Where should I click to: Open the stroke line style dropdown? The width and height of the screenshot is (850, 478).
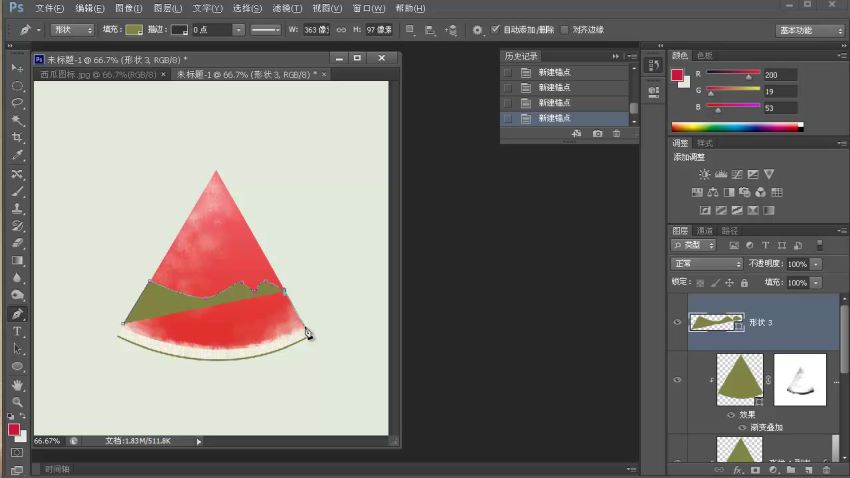[x=266, y=30]
